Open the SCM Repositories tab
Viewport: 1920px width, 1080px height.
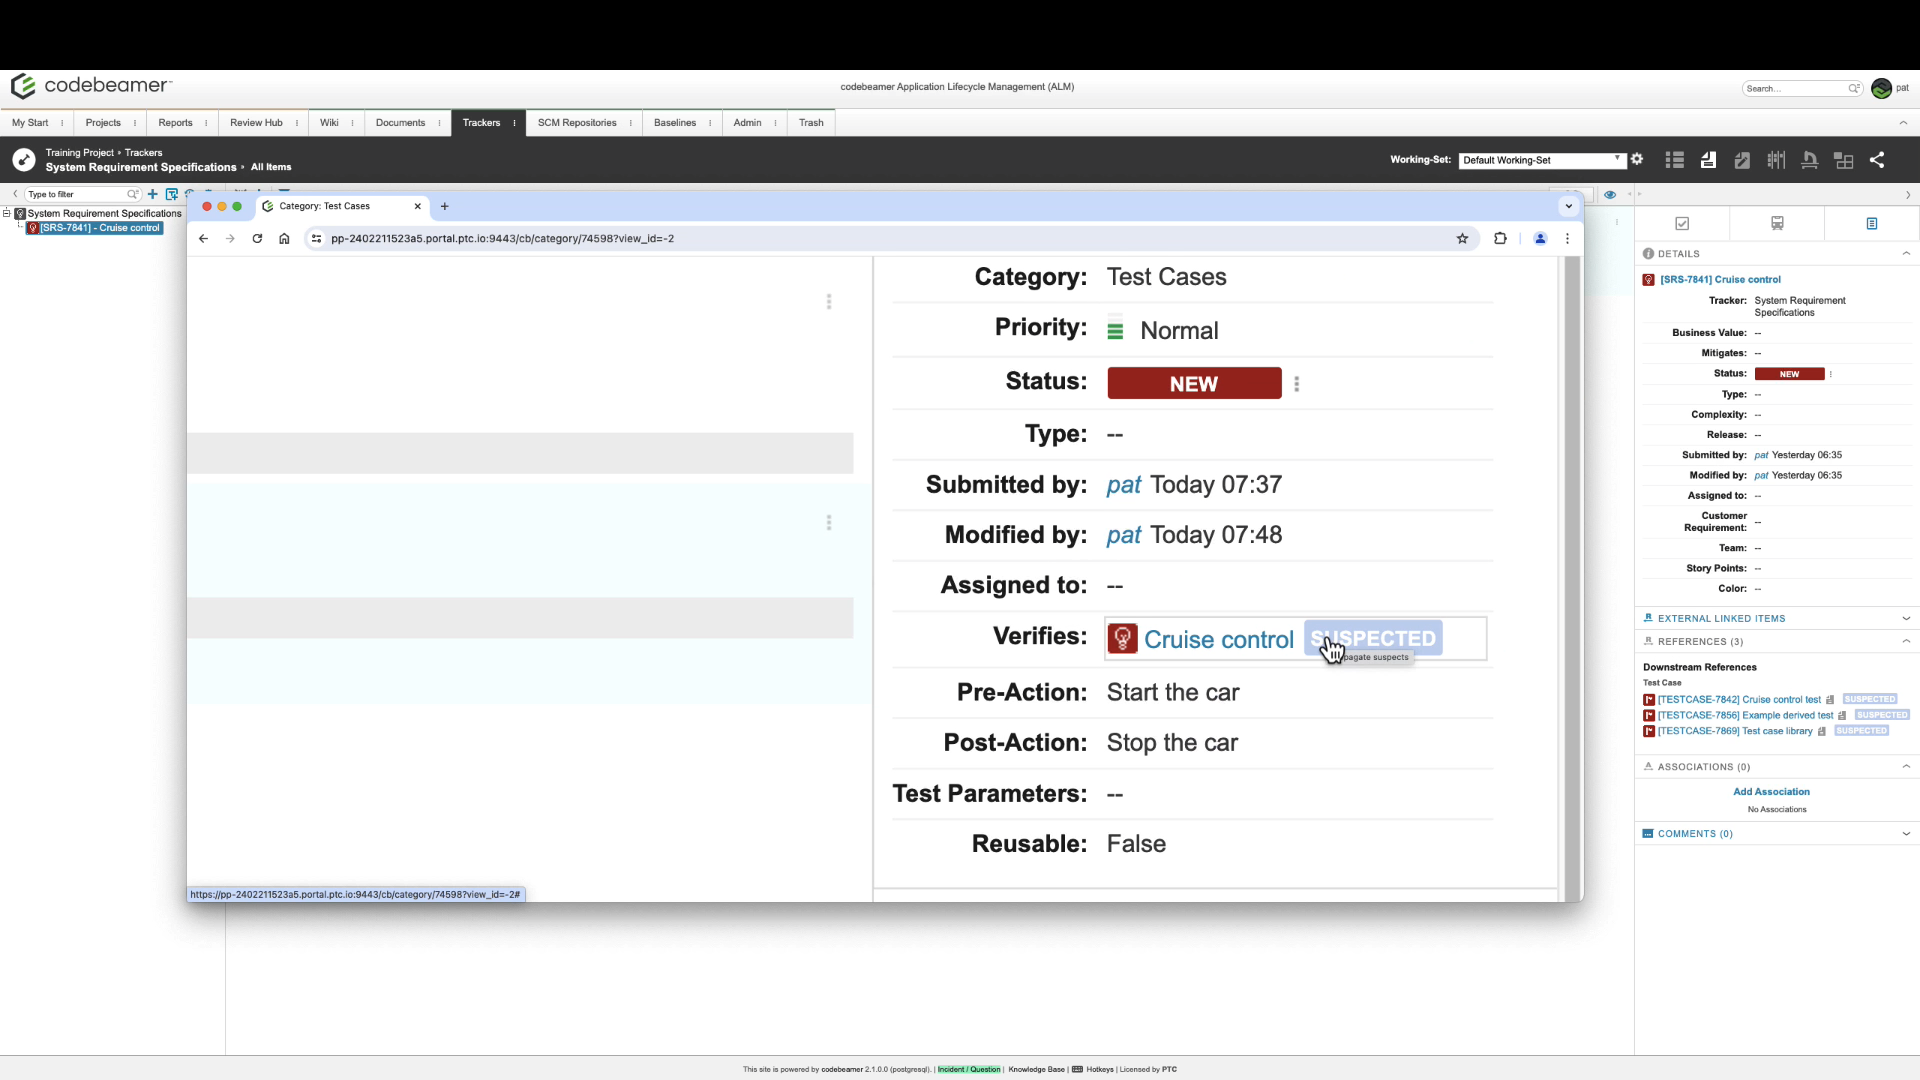pyautogui.click(x=577, y=123)
